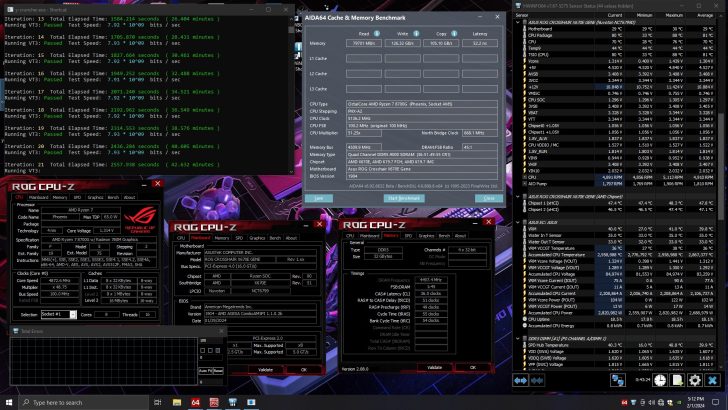Click volume speaker tray icon
The height and width of the screenshot is (410, 728).
coord(652,402)
